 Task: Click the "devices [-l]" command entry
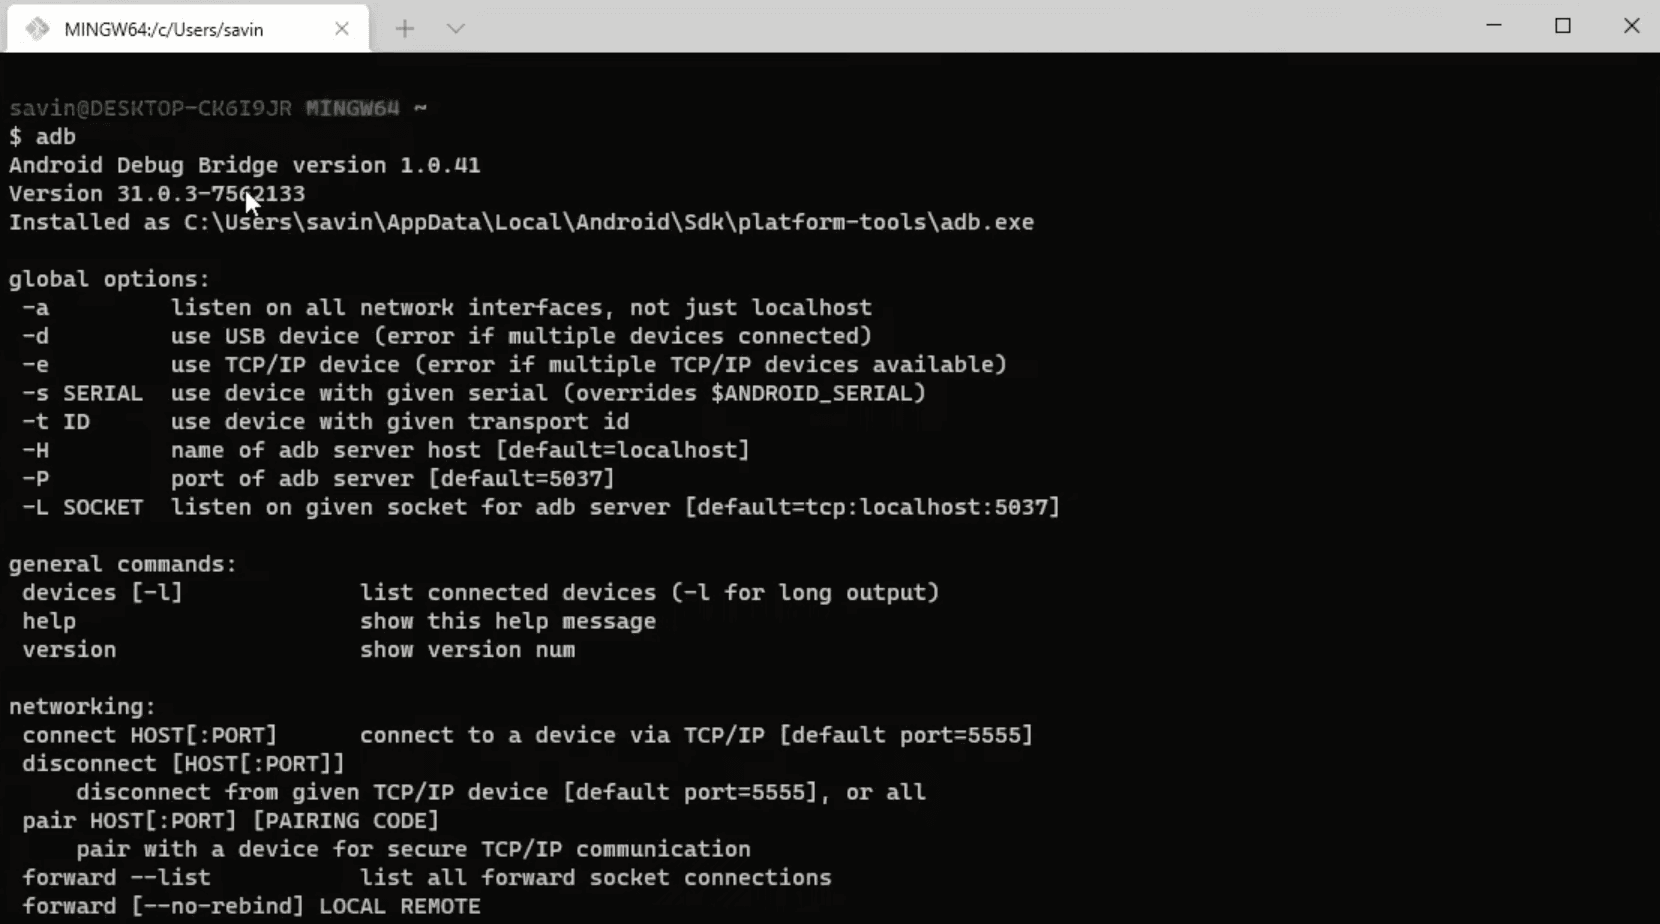[x=101, y=592]
